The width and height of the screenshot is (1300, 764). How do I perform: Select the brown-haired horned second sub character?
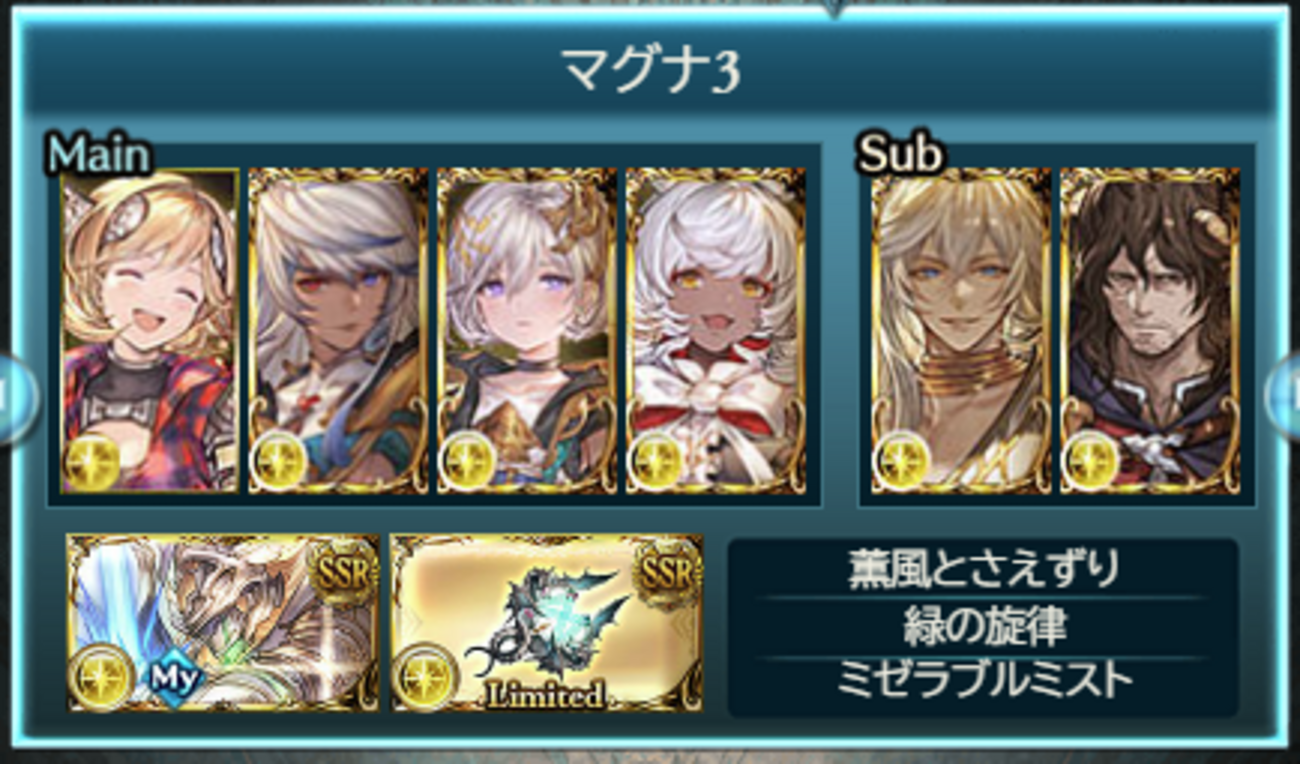pyautogui.click(x=1150, y=331)
